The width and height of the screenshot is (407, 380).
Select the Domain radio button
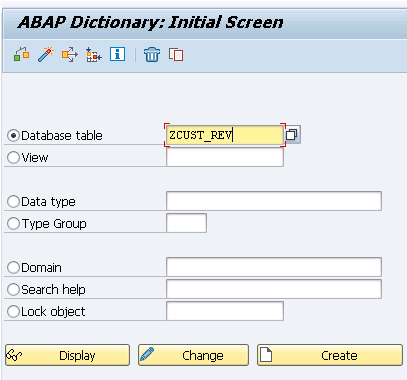pyautogui.click(x=13, y=268)
